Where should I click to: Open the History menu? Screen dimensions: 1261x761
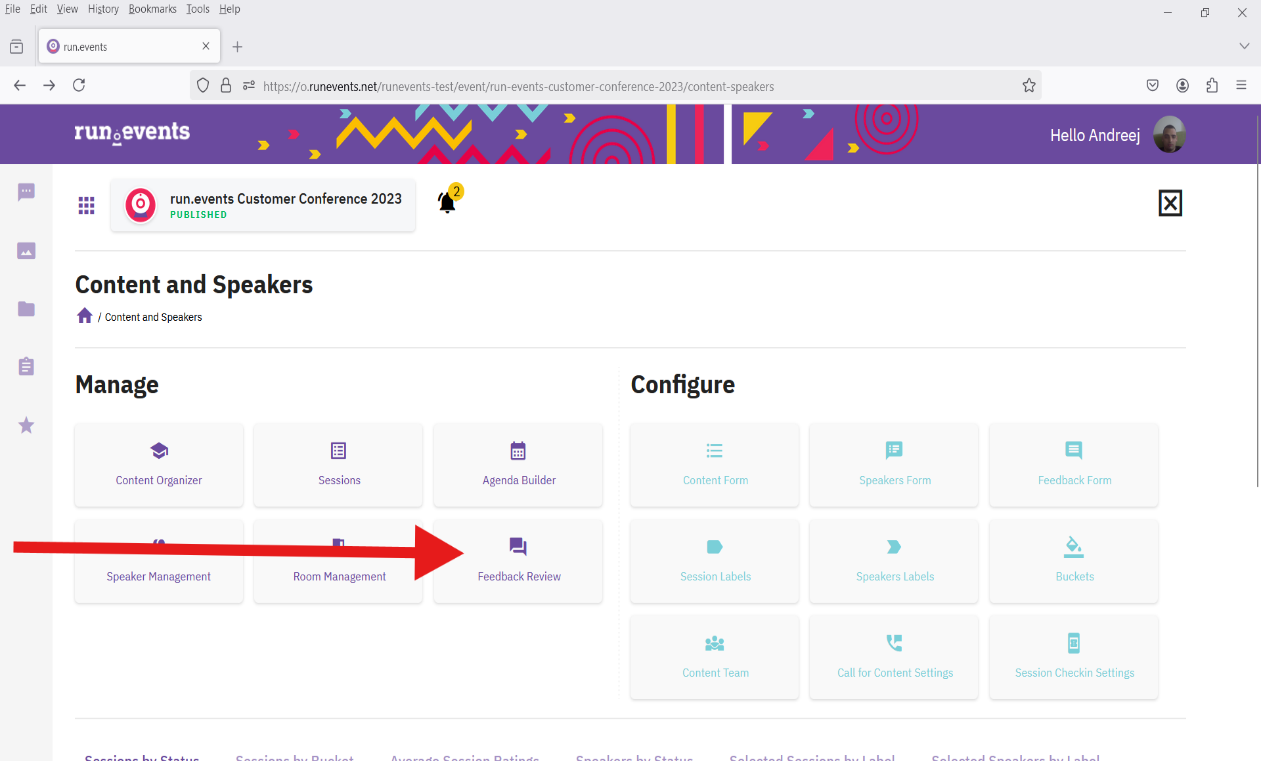click(103, 9)
